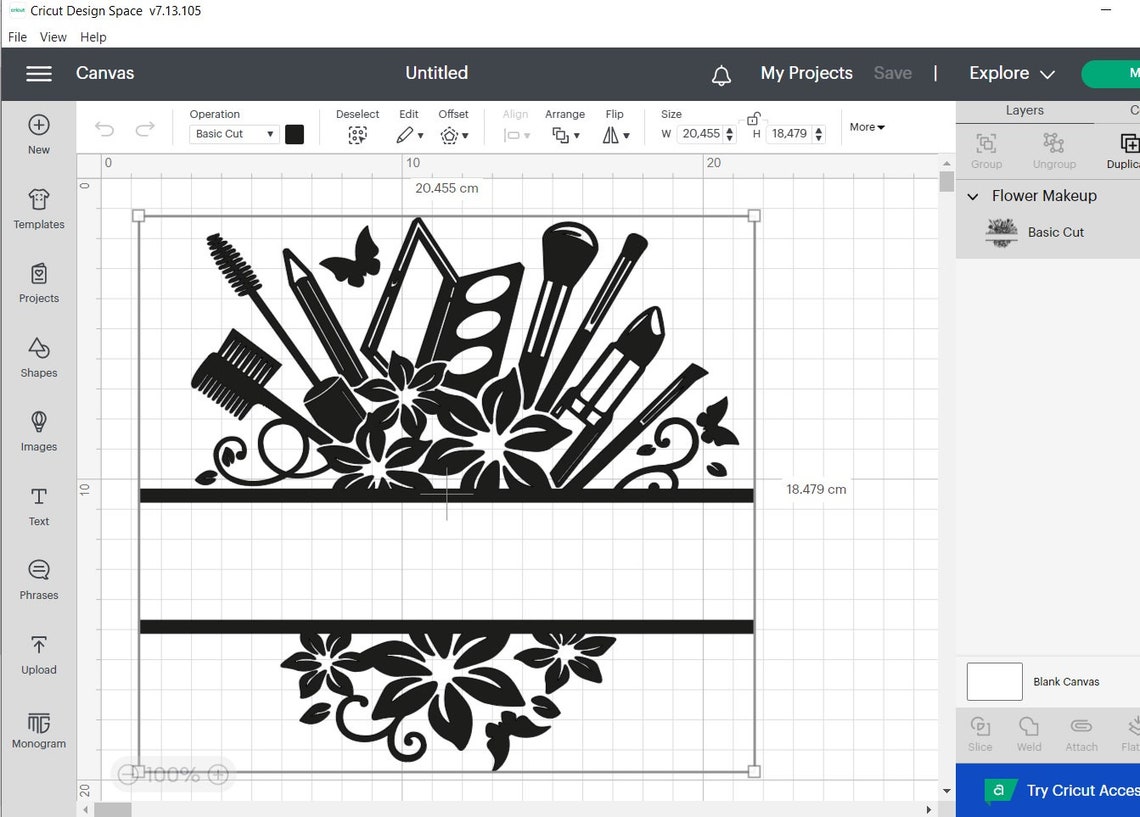Click the My Projects button
This screenshot has height=817, width=1140.
(x=806, y=73)
